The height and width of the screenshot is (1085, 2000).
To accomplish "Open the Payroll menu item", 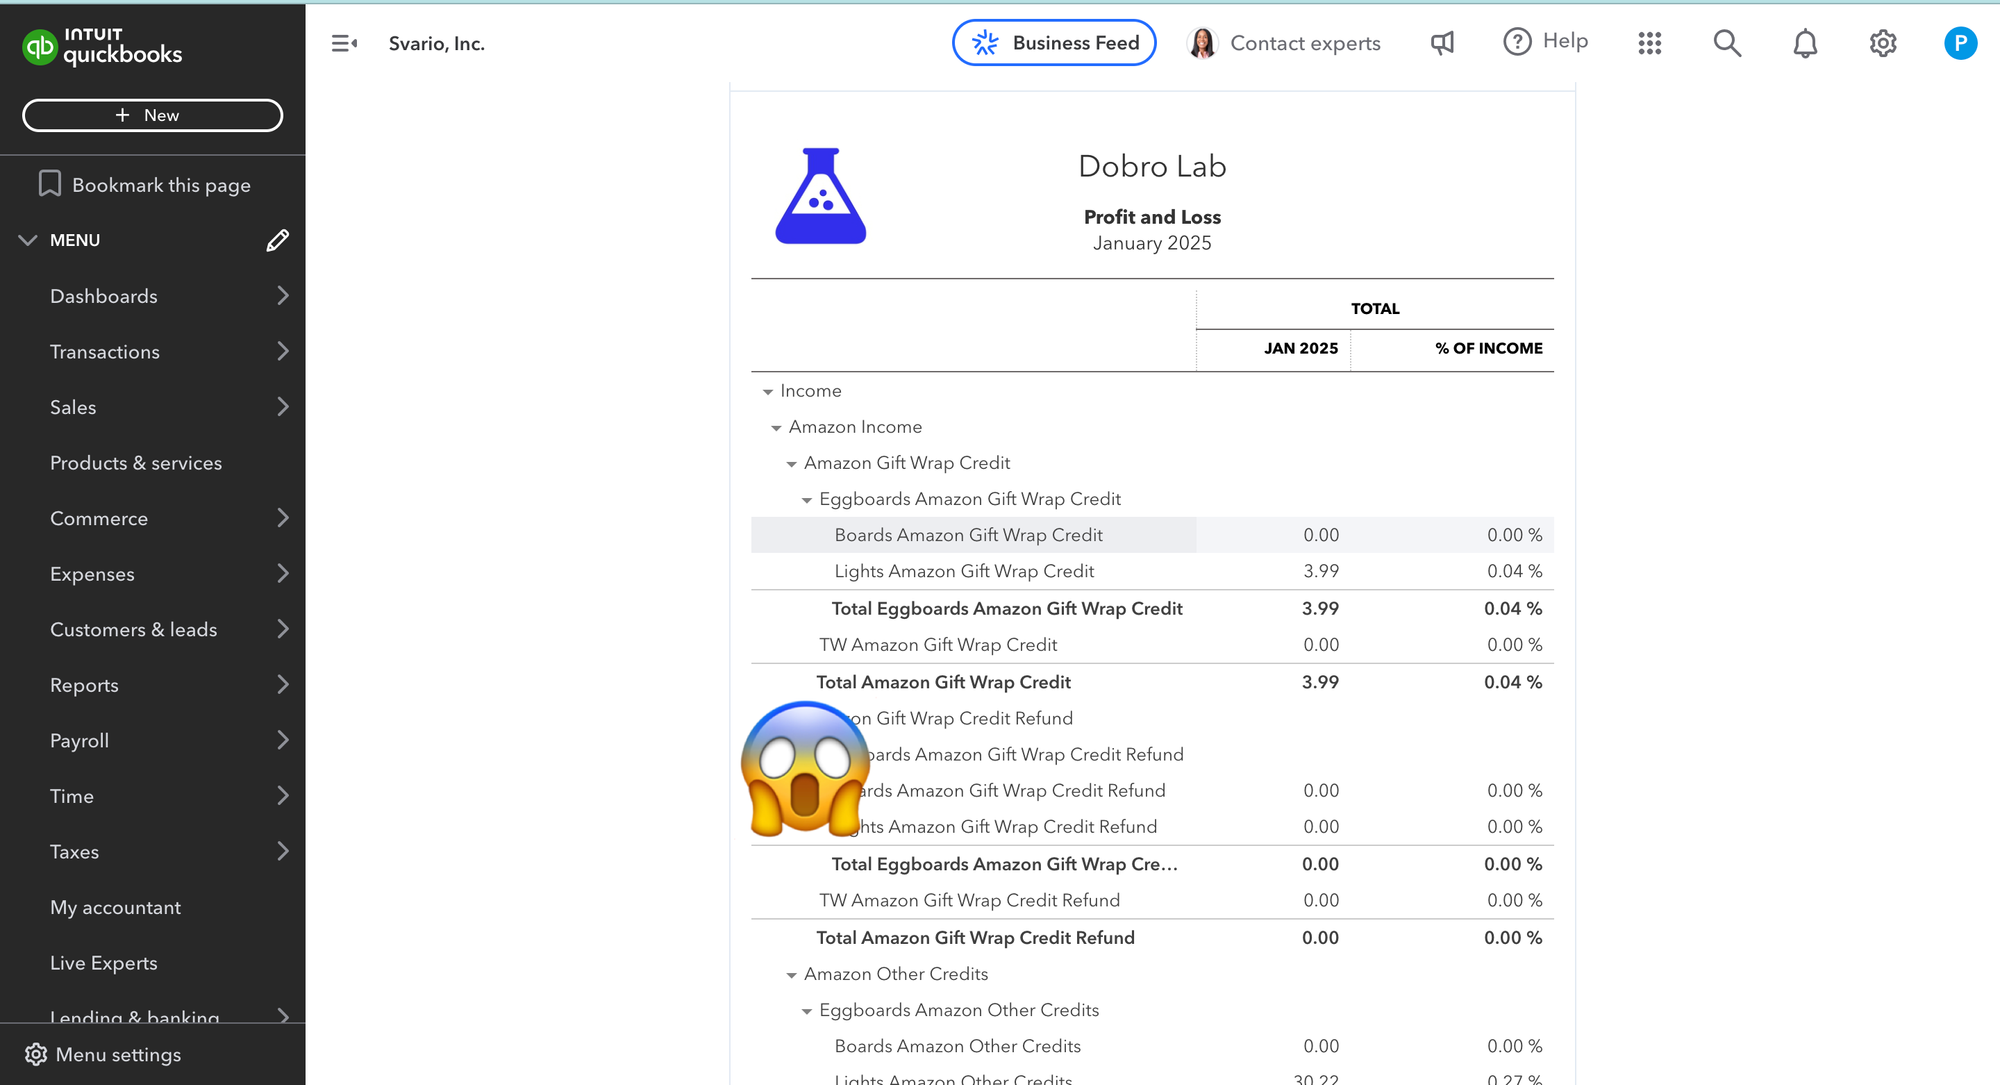I will tap(80, 741).
